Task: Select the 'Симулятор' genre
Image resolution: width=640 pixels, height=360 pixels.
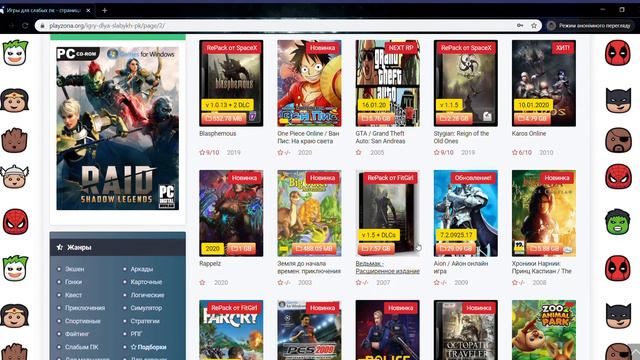Action: (x=146, y=308)
